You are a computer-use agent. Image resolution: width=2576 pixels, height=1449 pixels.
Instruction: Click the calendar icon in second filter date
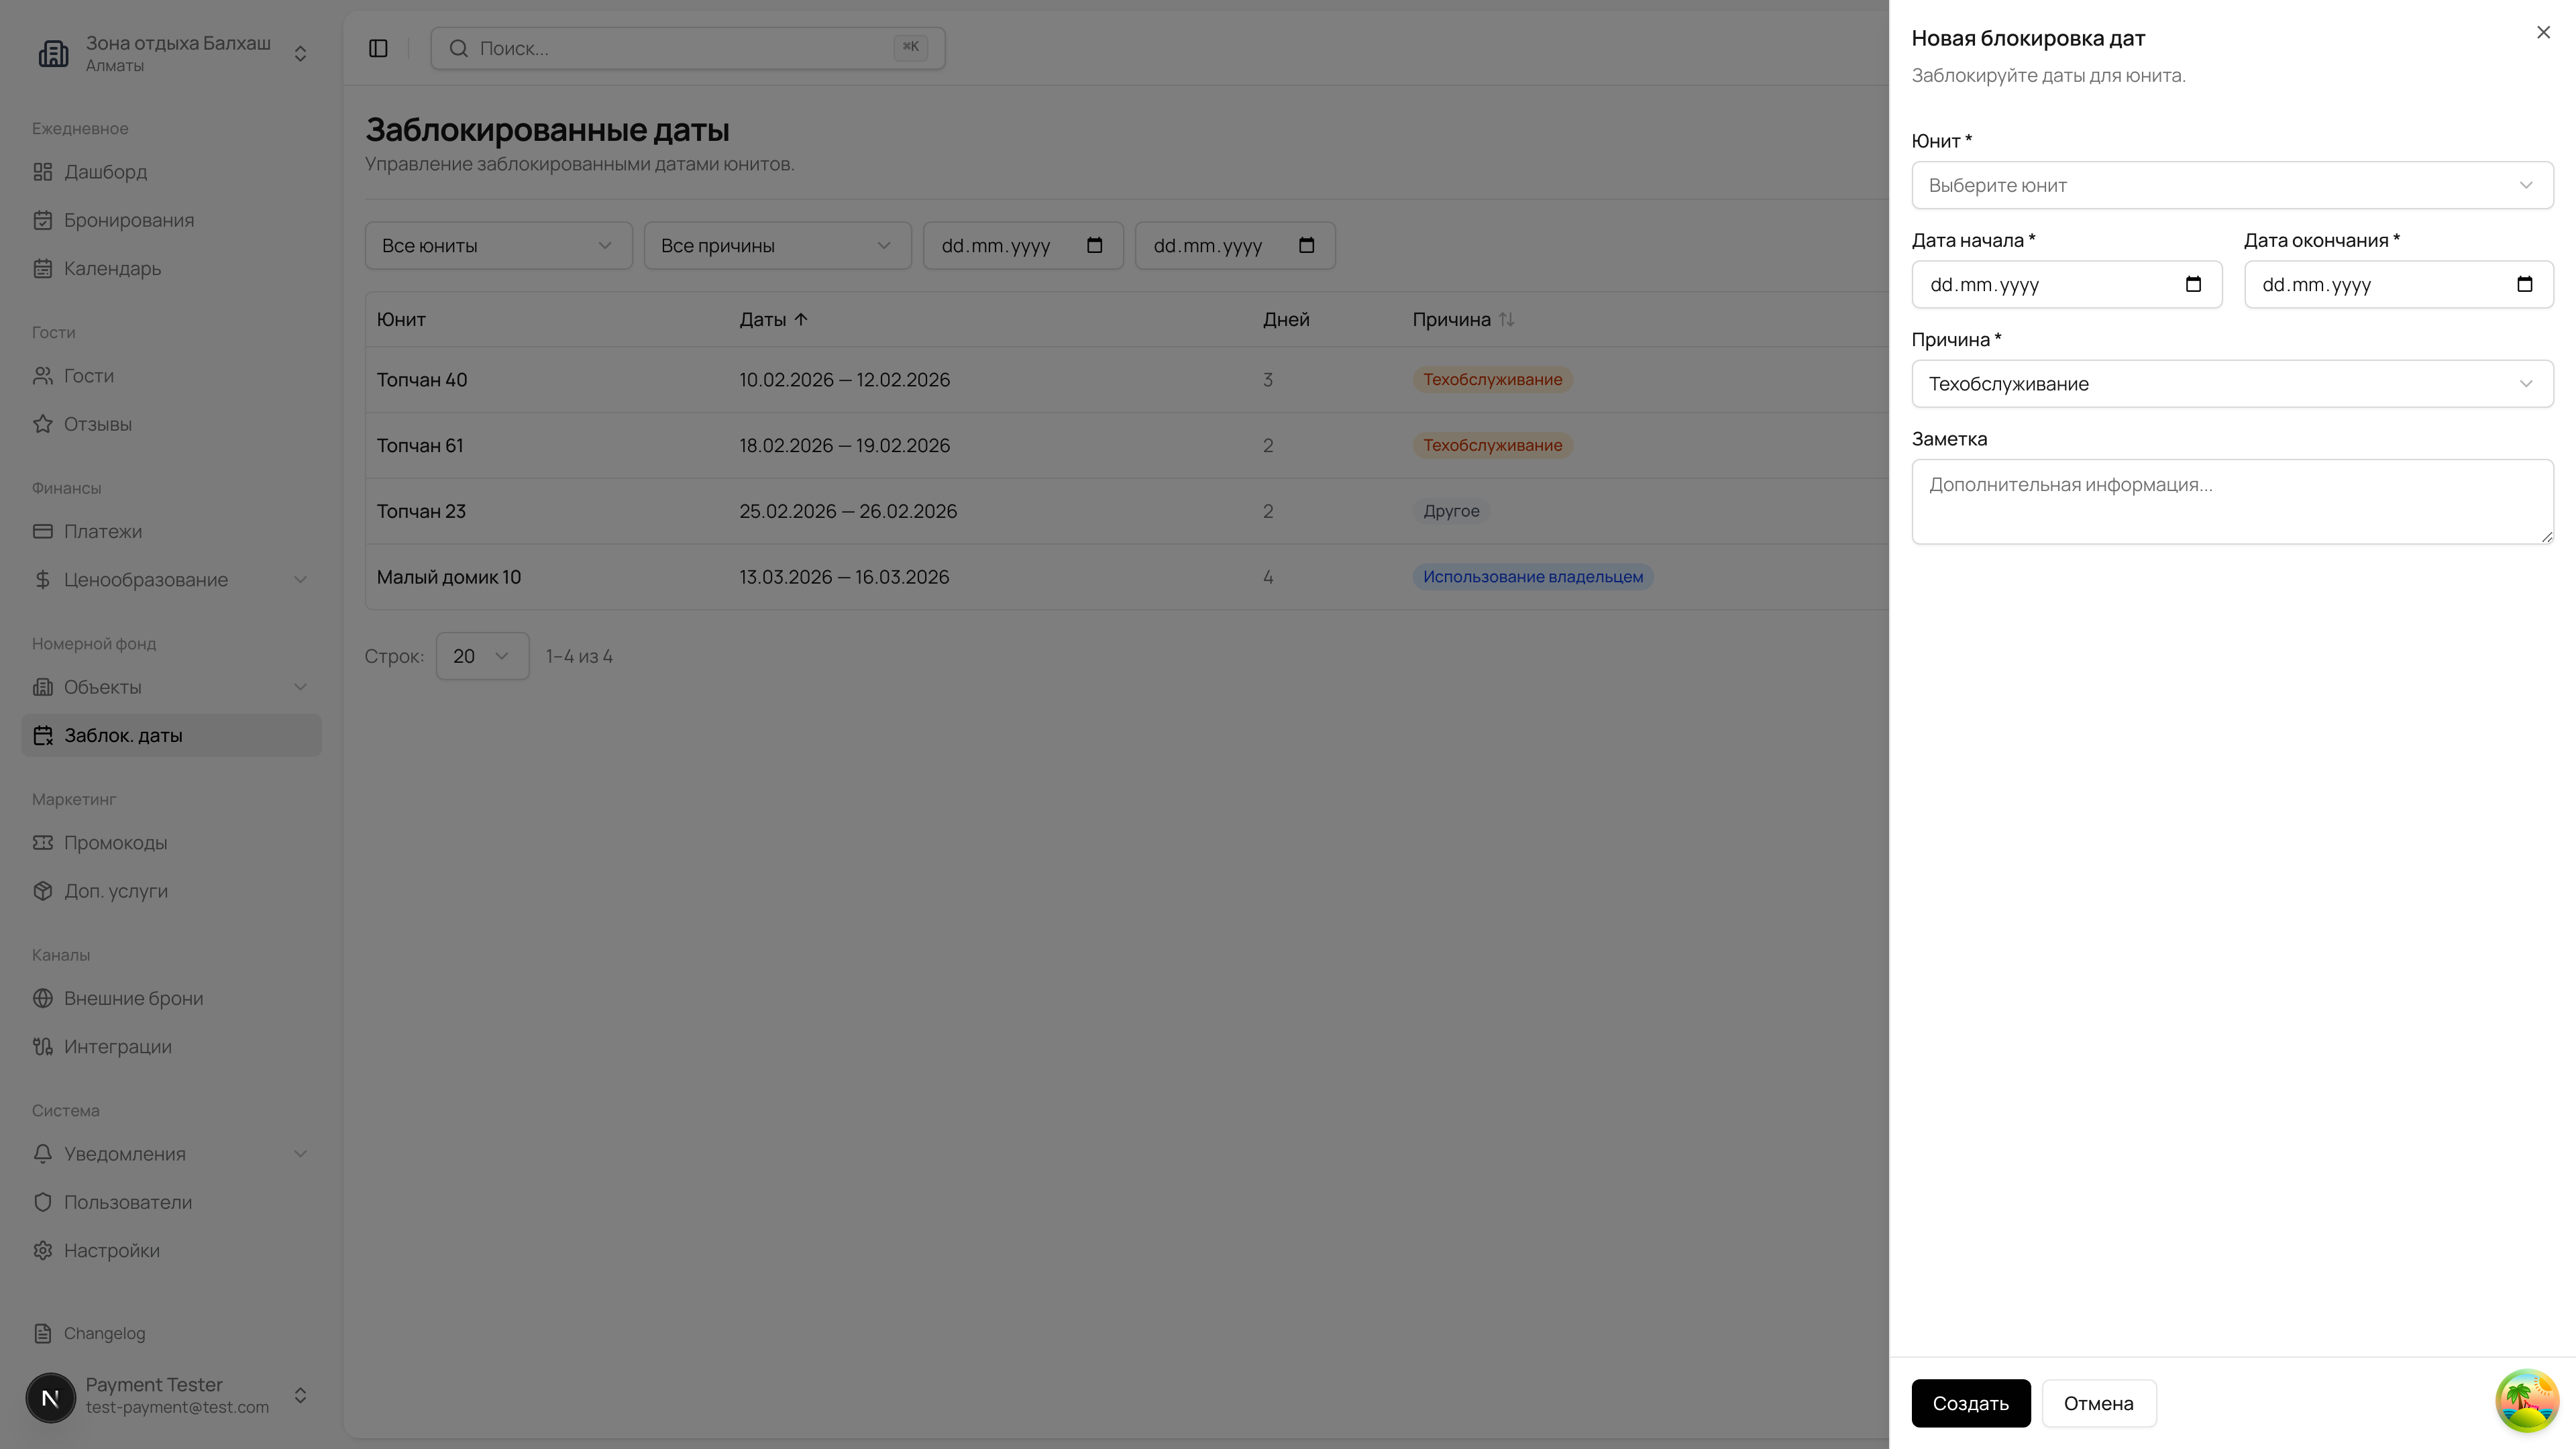click(1306, 245)
